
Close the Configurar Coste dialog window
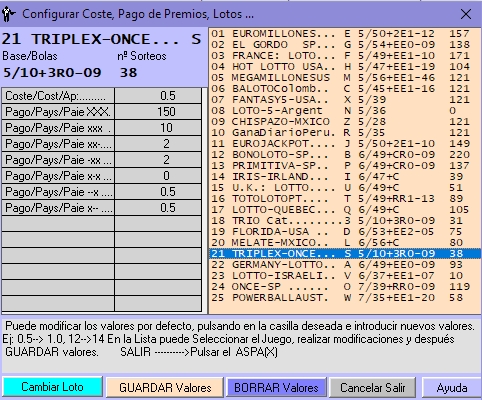(x=465, y=14)
